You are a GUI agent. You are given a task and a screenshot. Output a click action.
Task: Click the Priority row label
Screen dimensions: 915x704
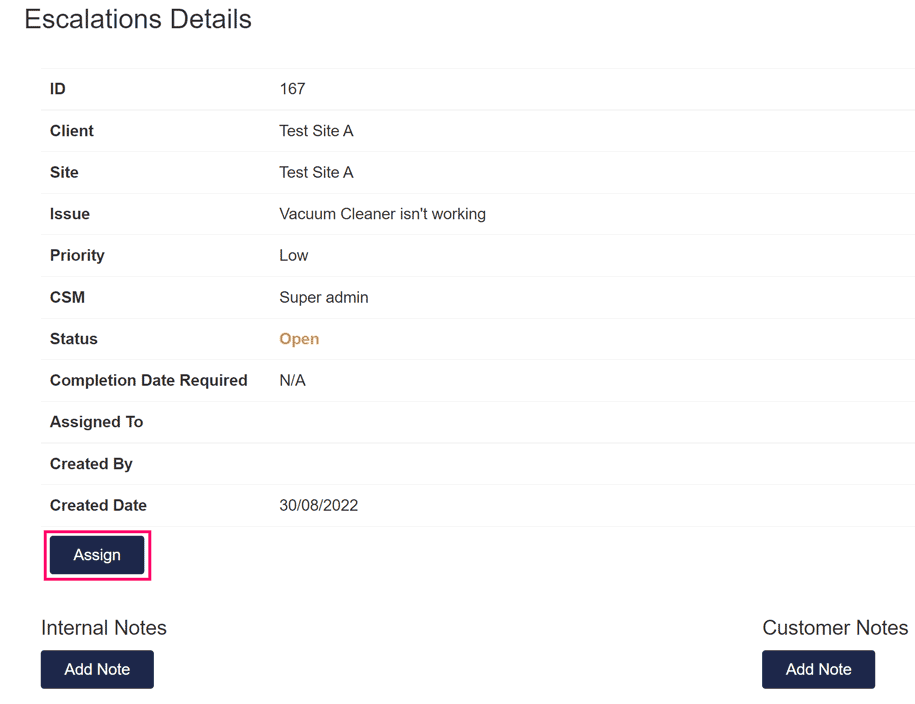pyautogui.click(x=77, y=256)
